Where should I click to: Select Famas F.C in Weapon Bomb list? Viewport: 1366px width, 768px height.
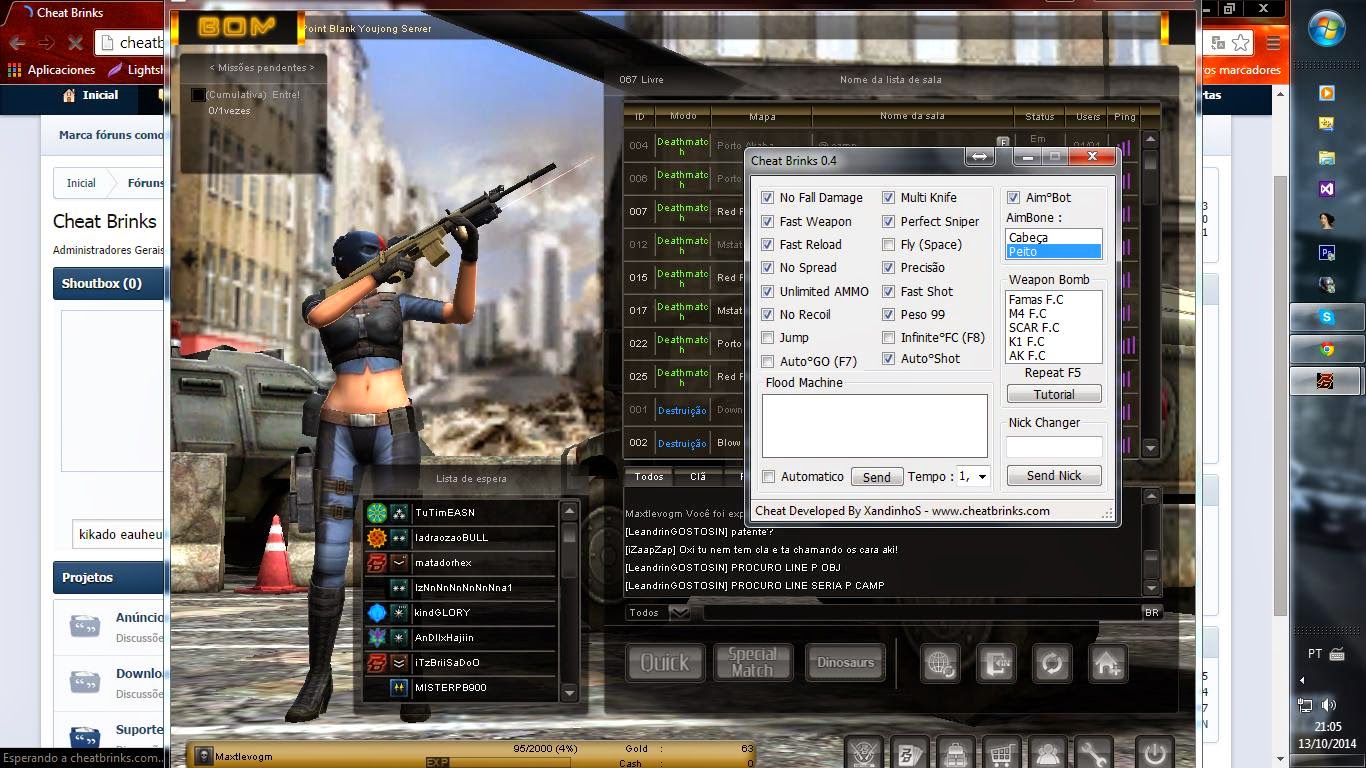1053,299
